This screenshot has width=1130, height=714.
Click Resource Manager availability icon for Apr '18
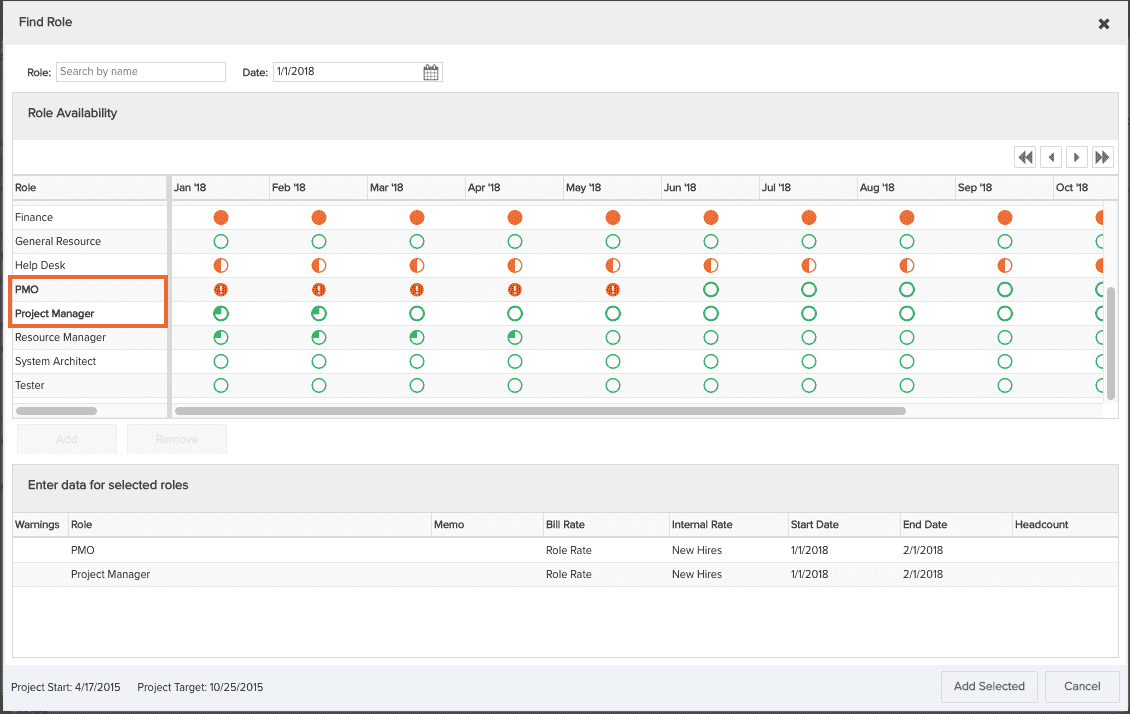point(515,337)
